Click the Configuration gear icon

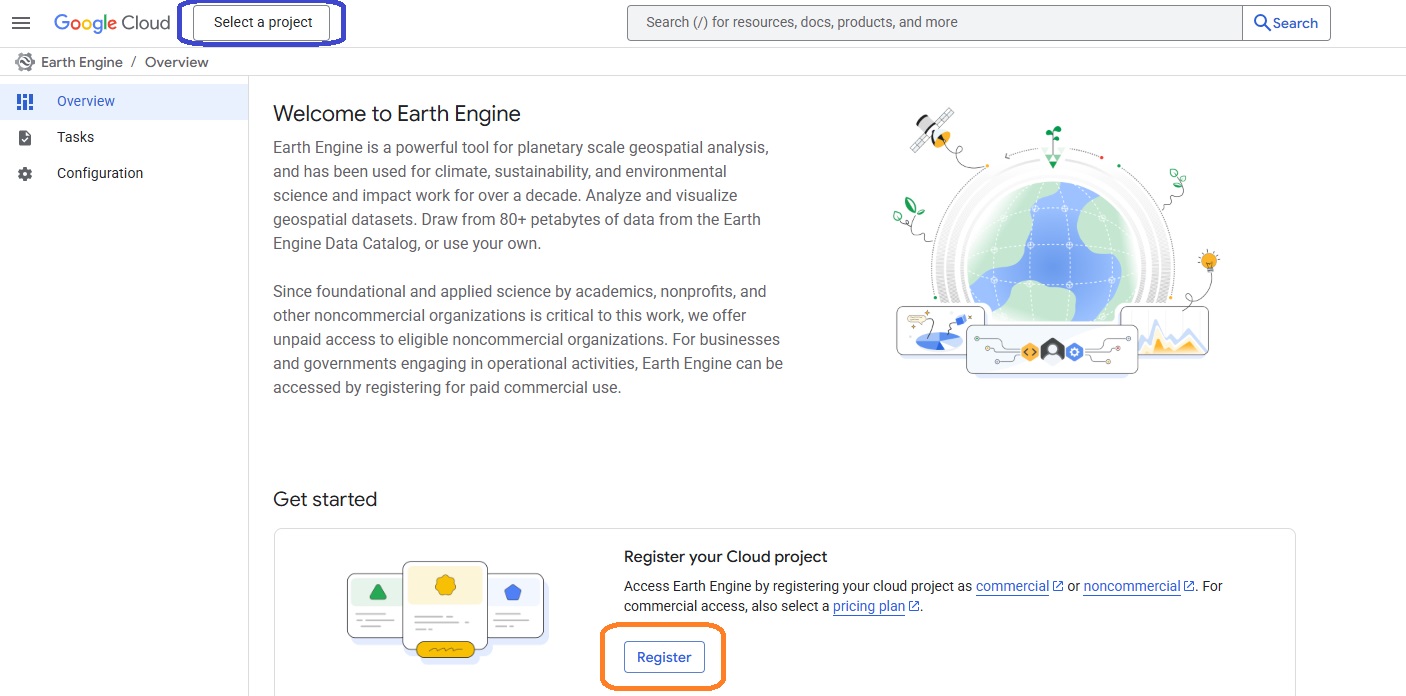point(25,173)
